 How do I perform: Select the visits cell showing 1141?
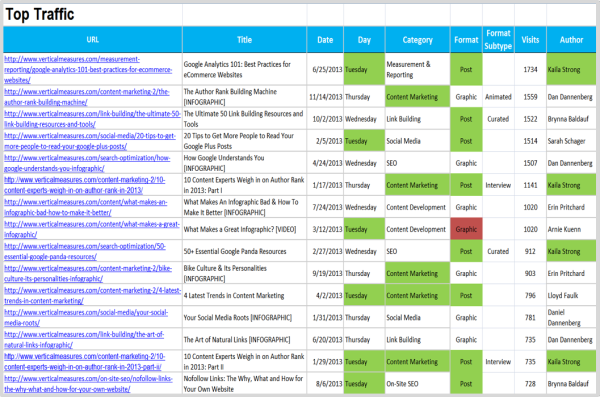[x=530, y=185]
